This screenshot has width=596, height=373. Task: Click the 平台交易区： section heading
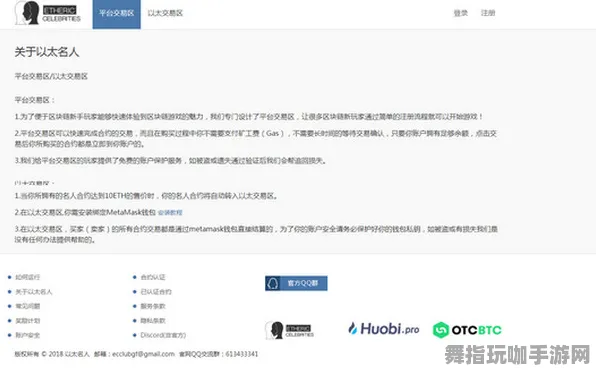tap(35, 100)
